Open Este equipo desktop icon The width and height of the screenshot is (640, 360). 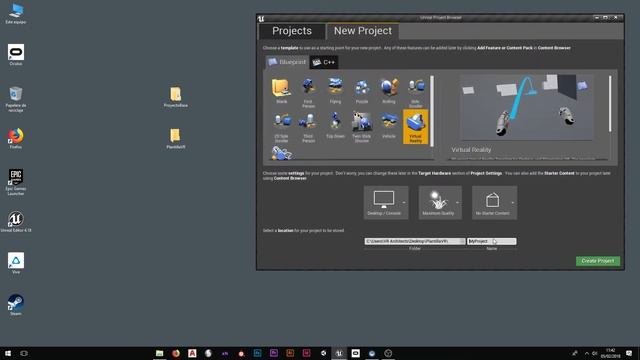coord(16,13)
